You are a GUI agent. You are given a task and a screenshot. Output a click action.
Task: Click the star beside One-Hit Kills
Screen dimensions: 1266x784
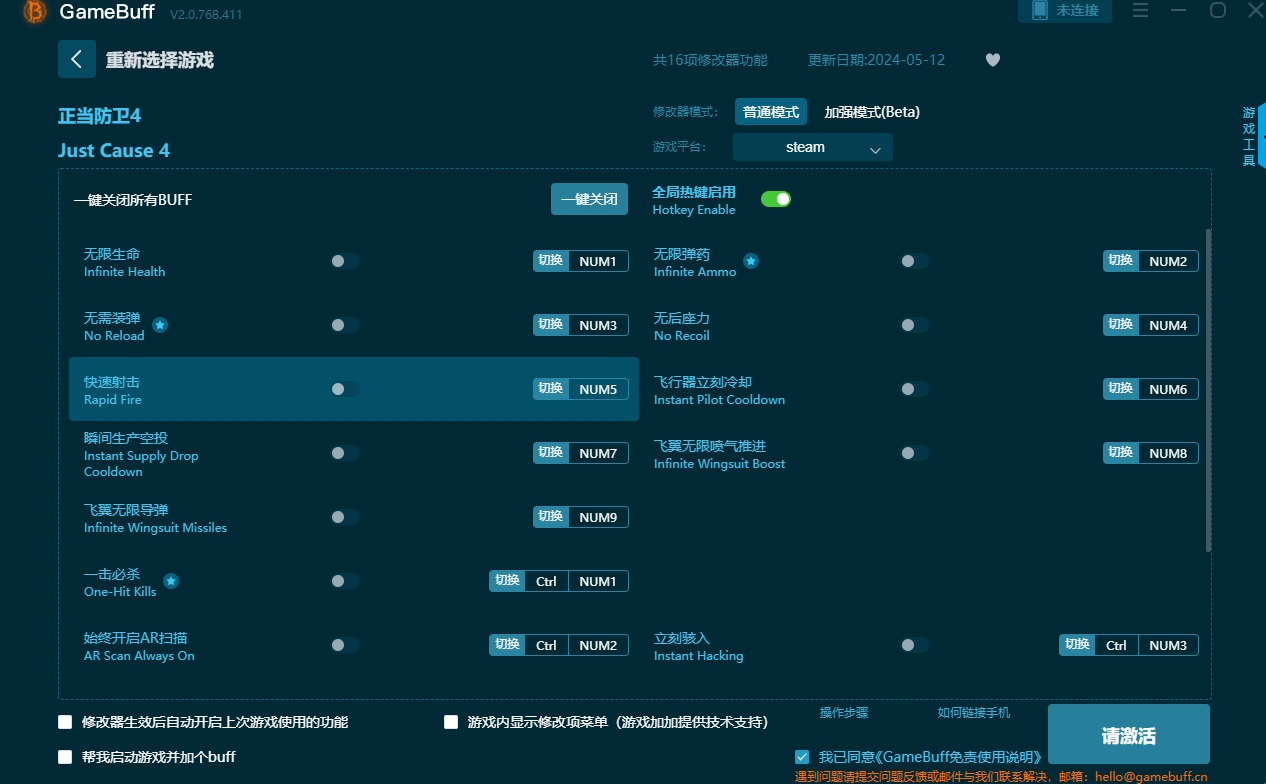tap(170, 580)
